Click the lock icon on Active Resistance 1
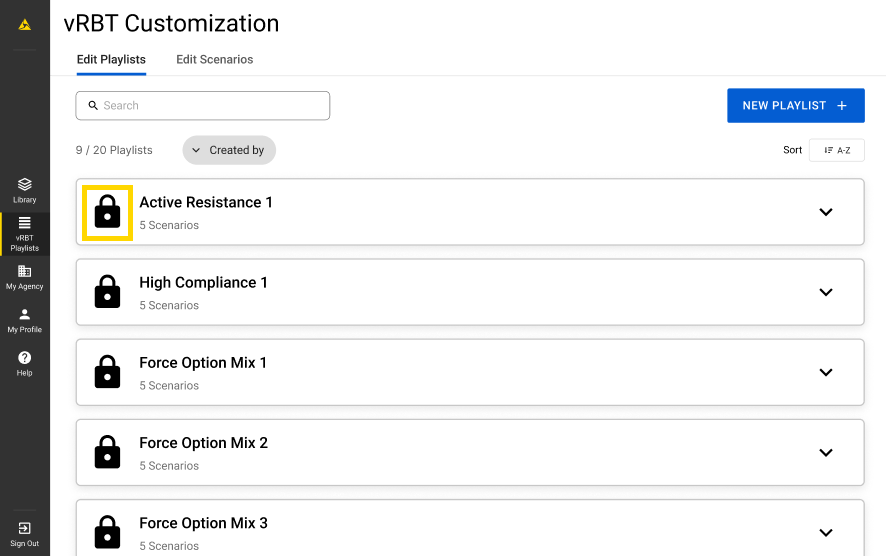The height and width of the screenshot is (556, 886). 107,212
